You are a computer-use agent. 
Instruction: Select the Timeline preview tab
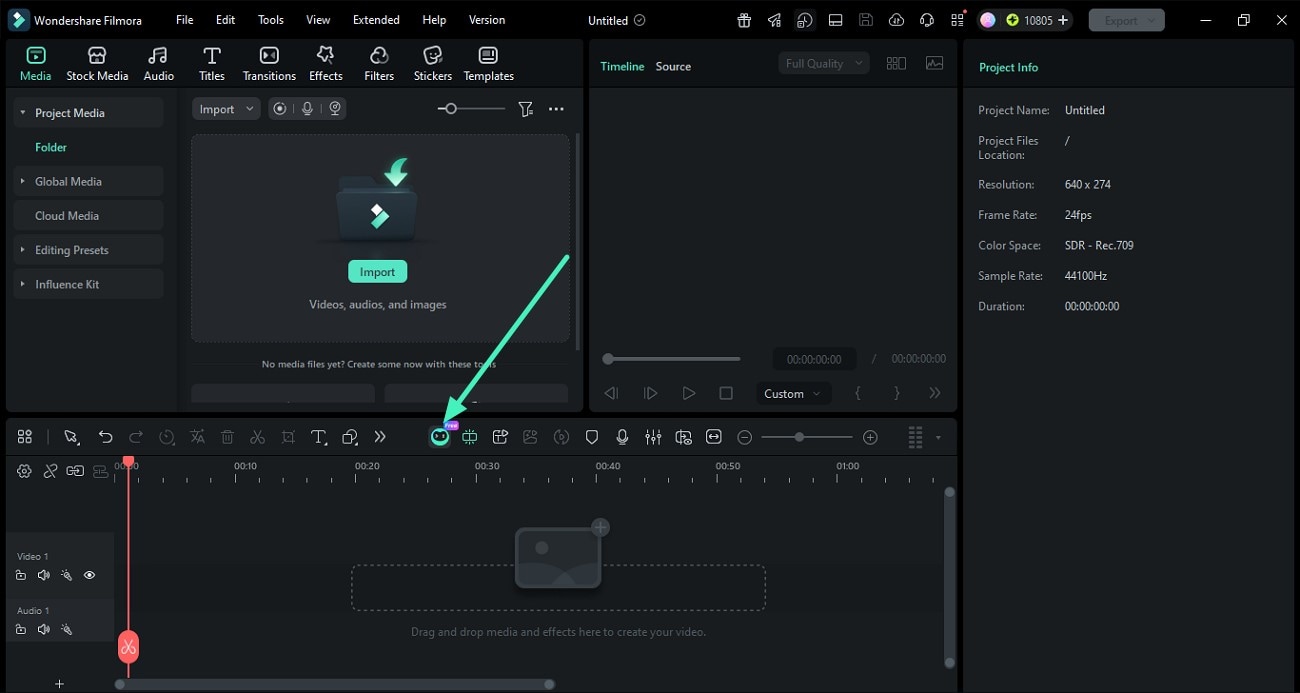[622, 66]
